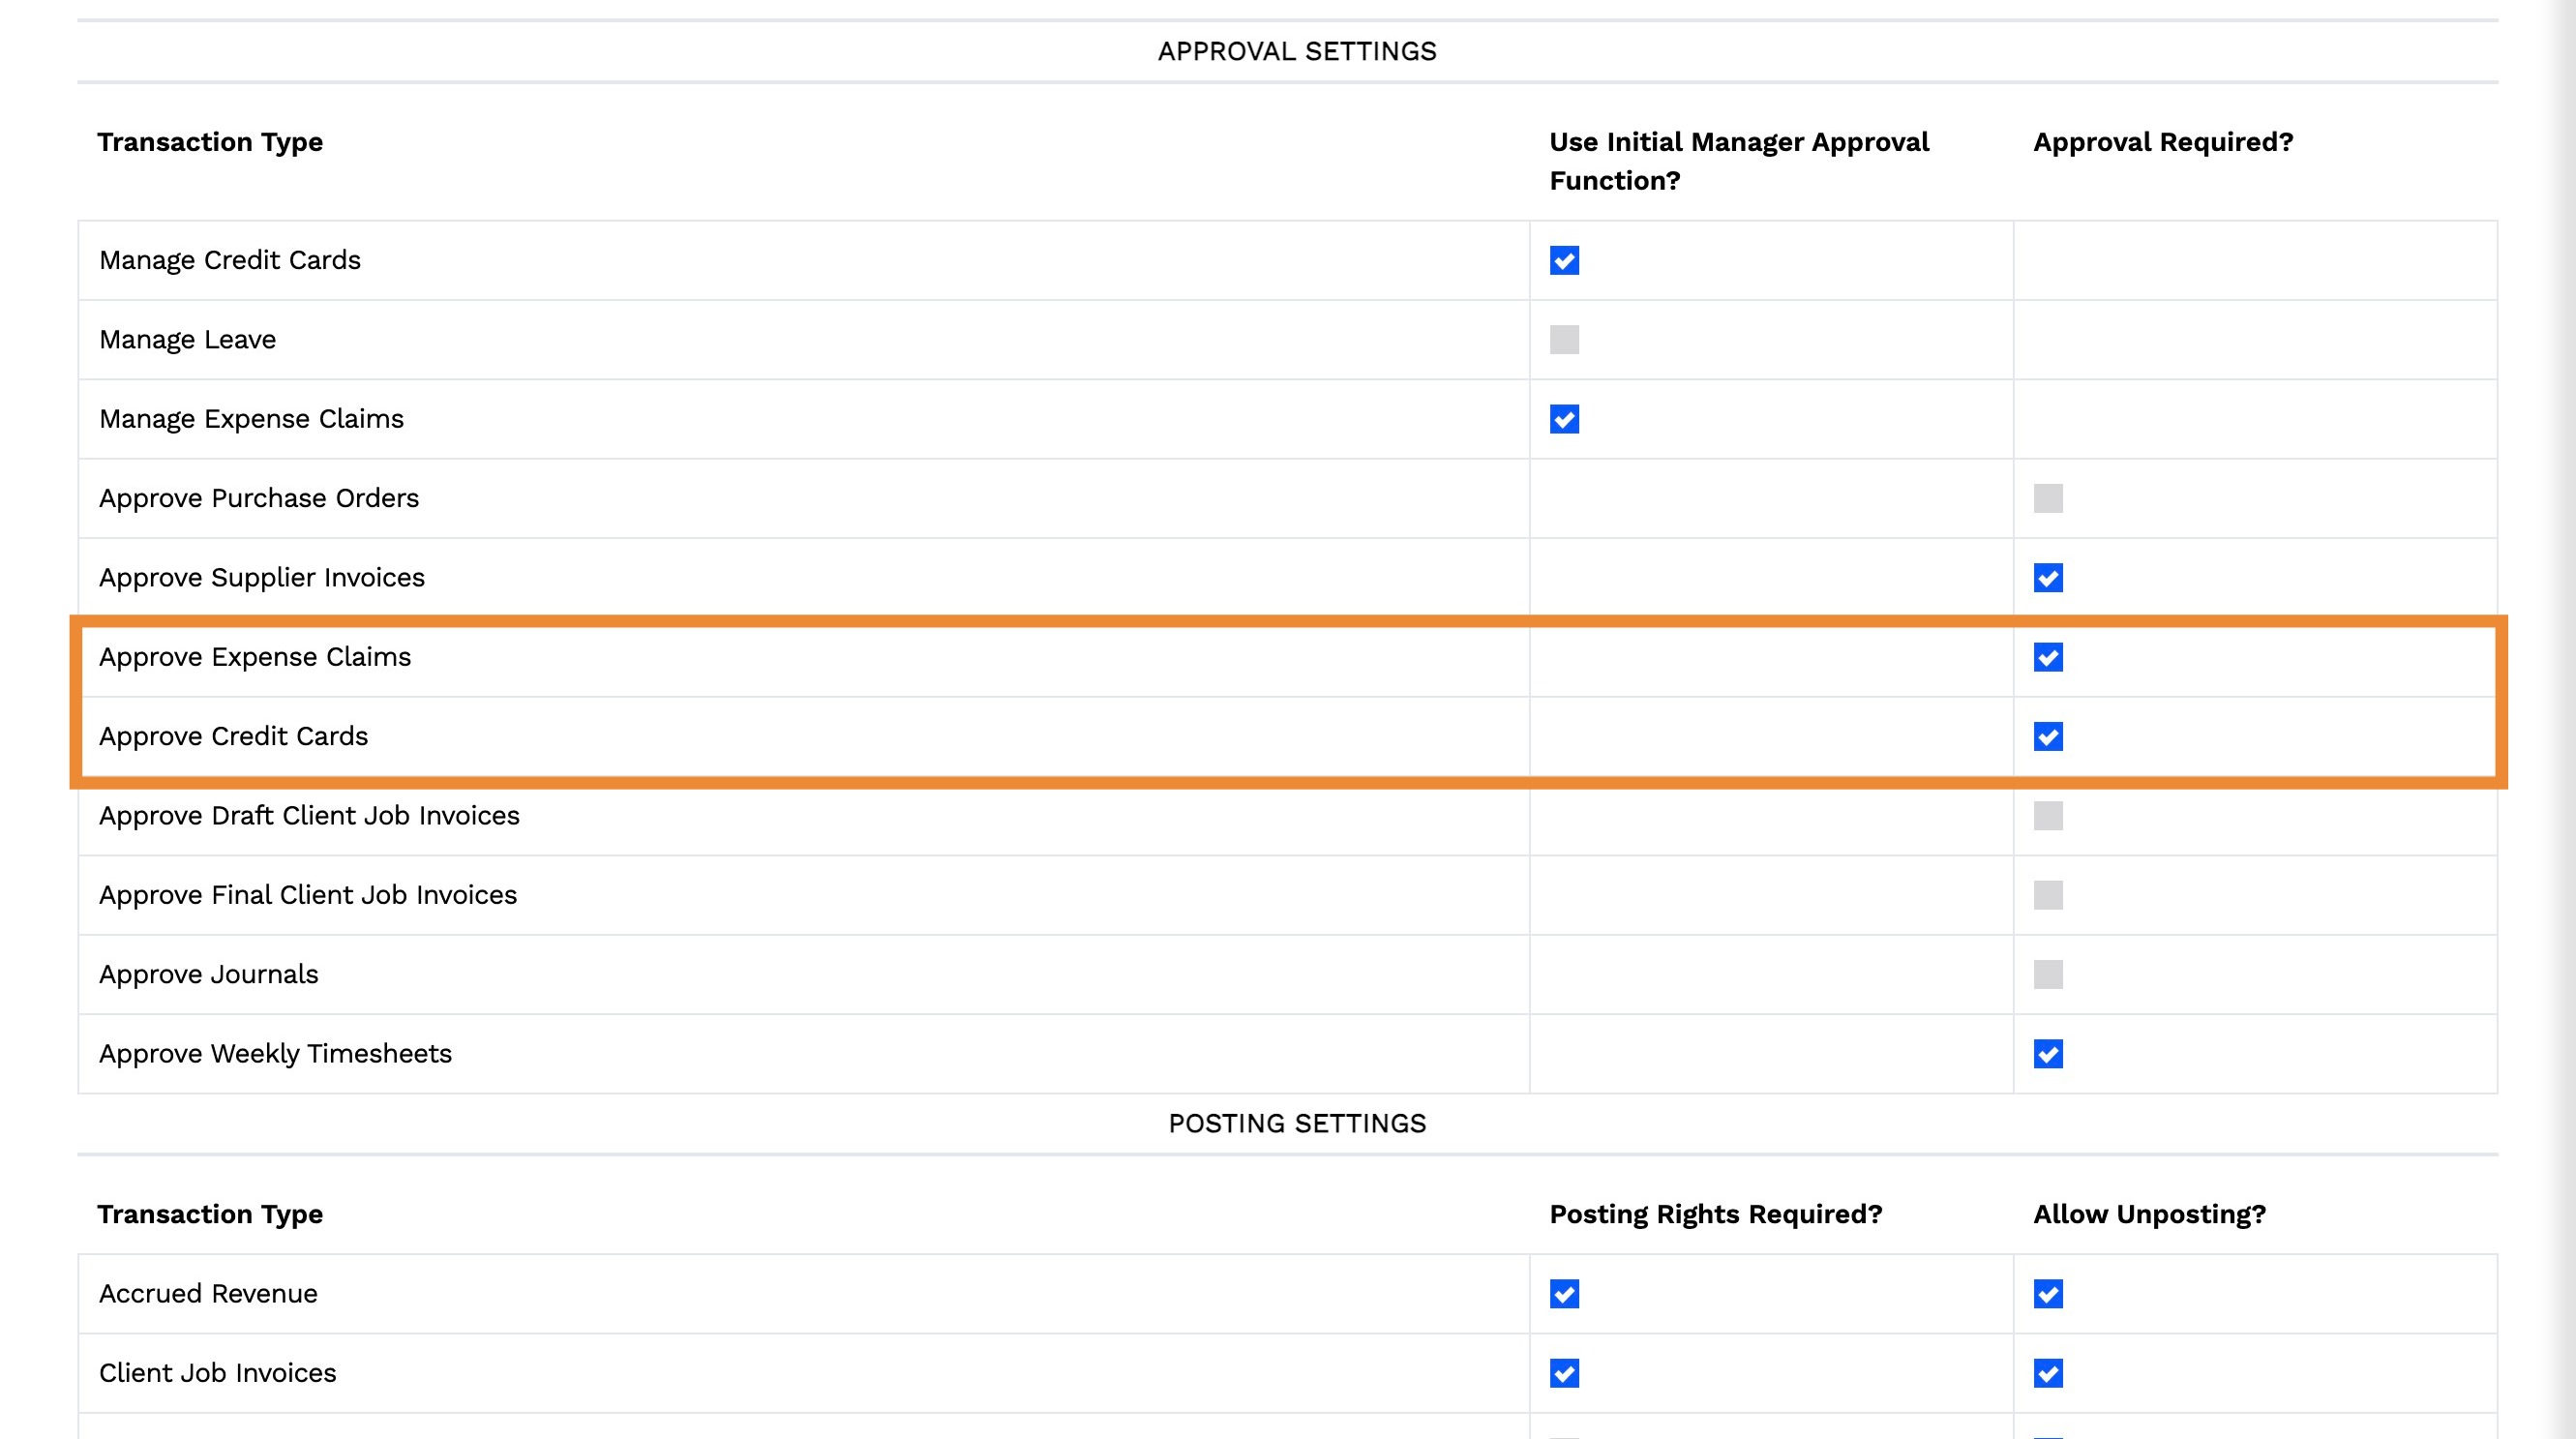2576x1439 pixels.
Task: Enable approval for Approve Draft Client Job Invoices
Action: 2047,816
